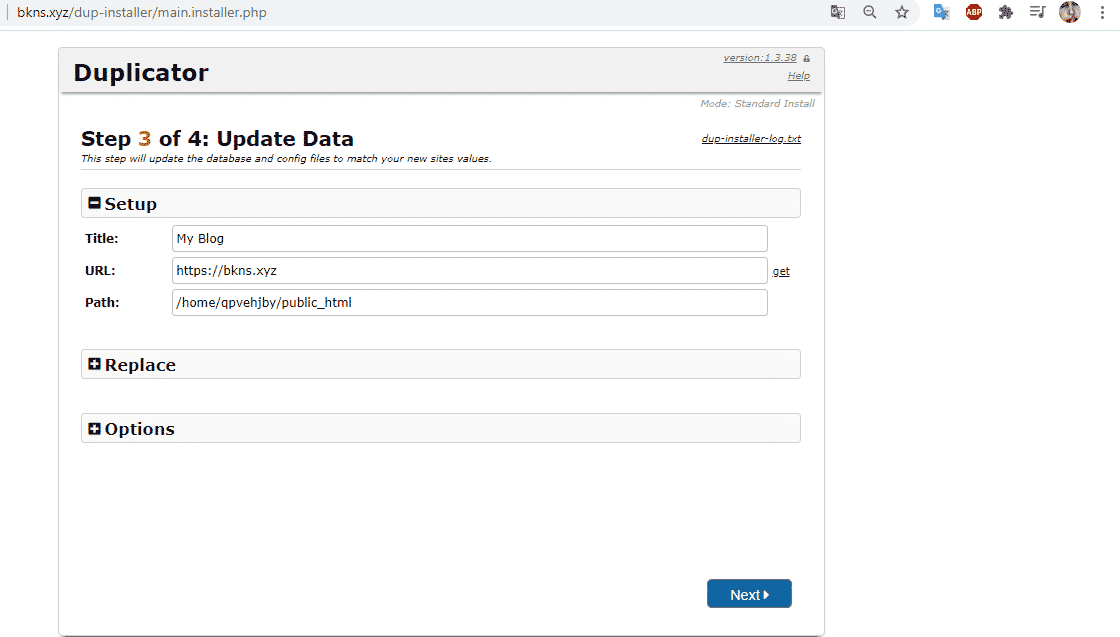Expand the Options section
Image resolution: width=1120 pixels, height=637 pixels.
pyautogui.click(x=95, y=428)
